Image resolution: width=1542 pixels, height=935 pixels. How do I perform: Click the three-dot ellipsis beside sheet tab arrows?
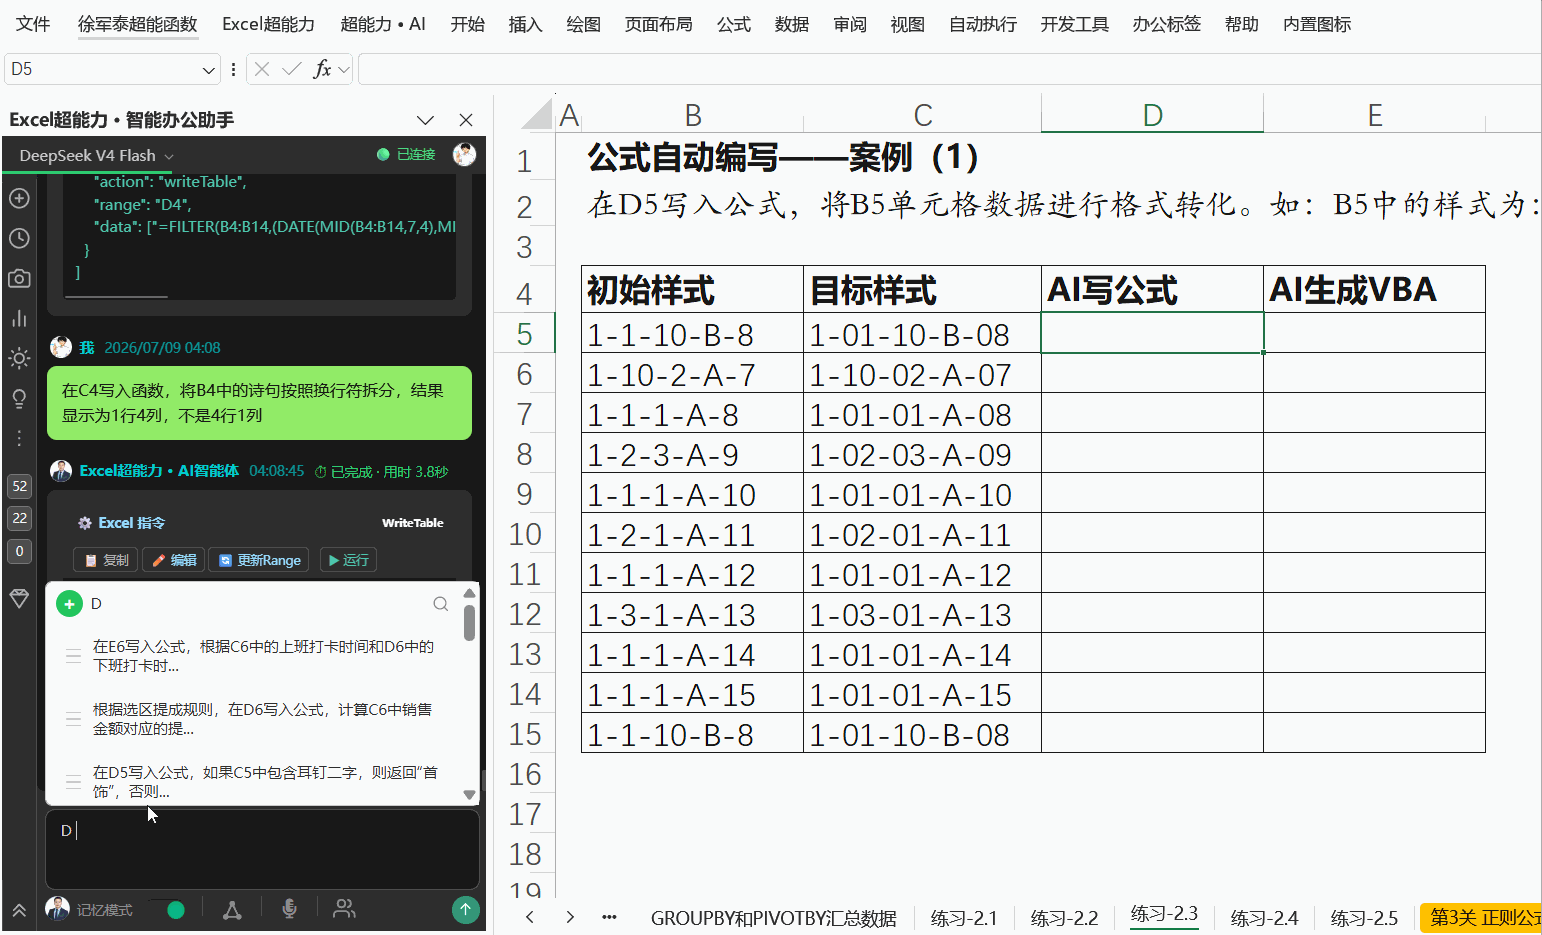click(x=609, y=917)
